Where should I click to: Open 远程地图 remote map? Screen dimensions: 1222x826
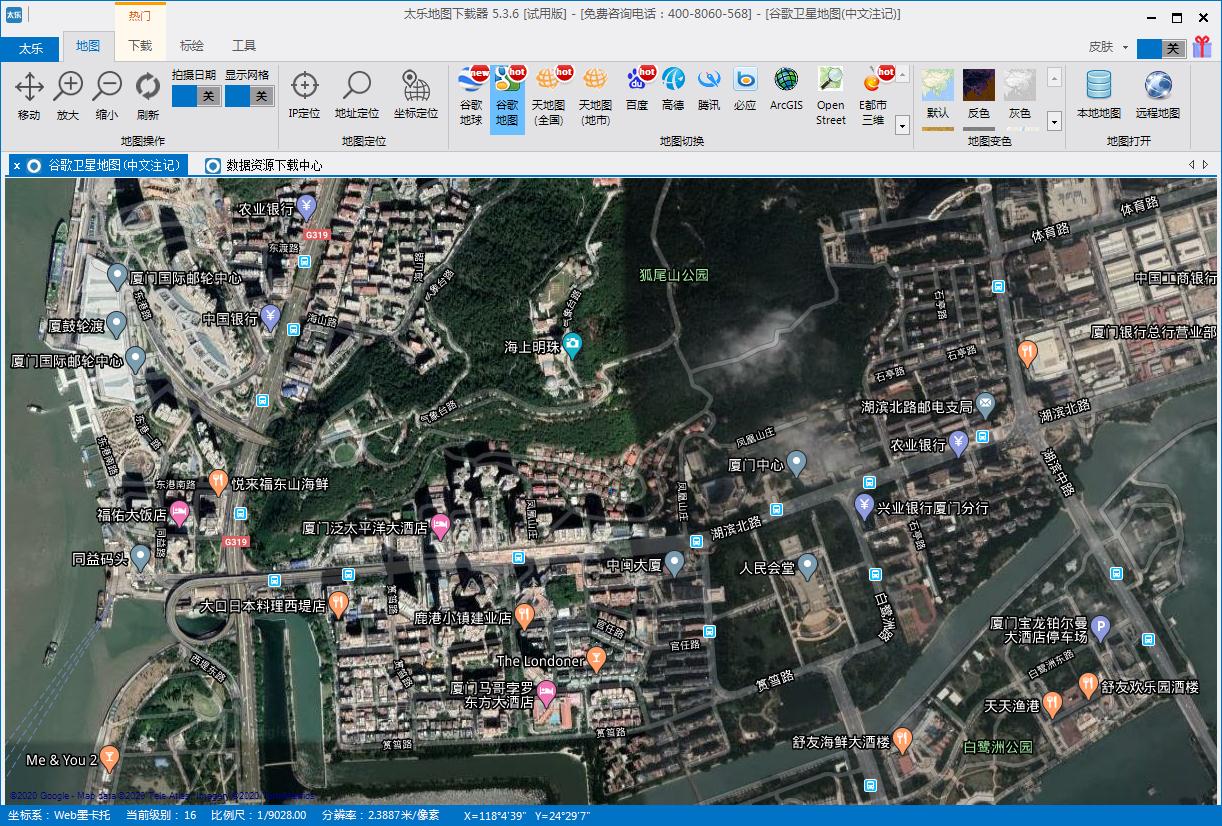[1157, 96]
